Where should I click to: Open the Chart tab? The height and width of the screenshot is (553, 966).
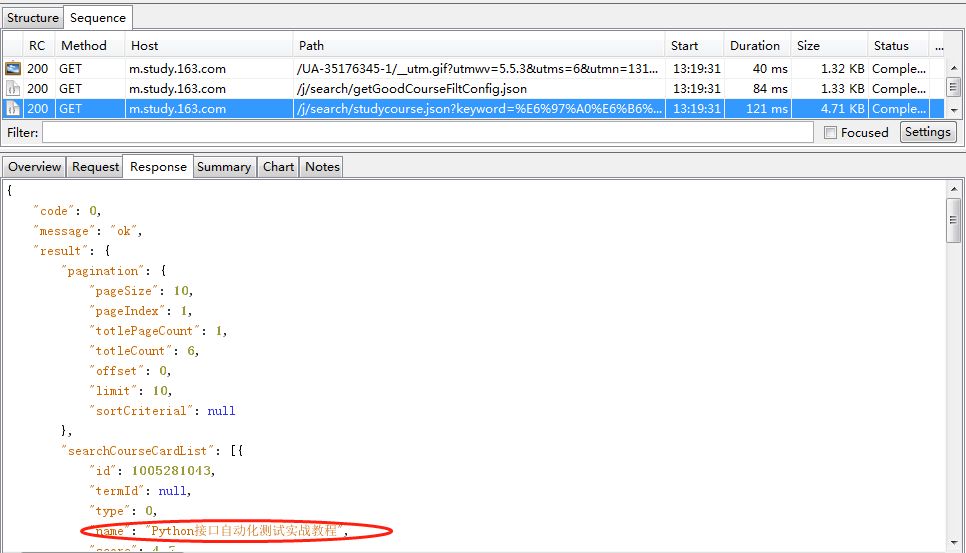click(278, 167)
